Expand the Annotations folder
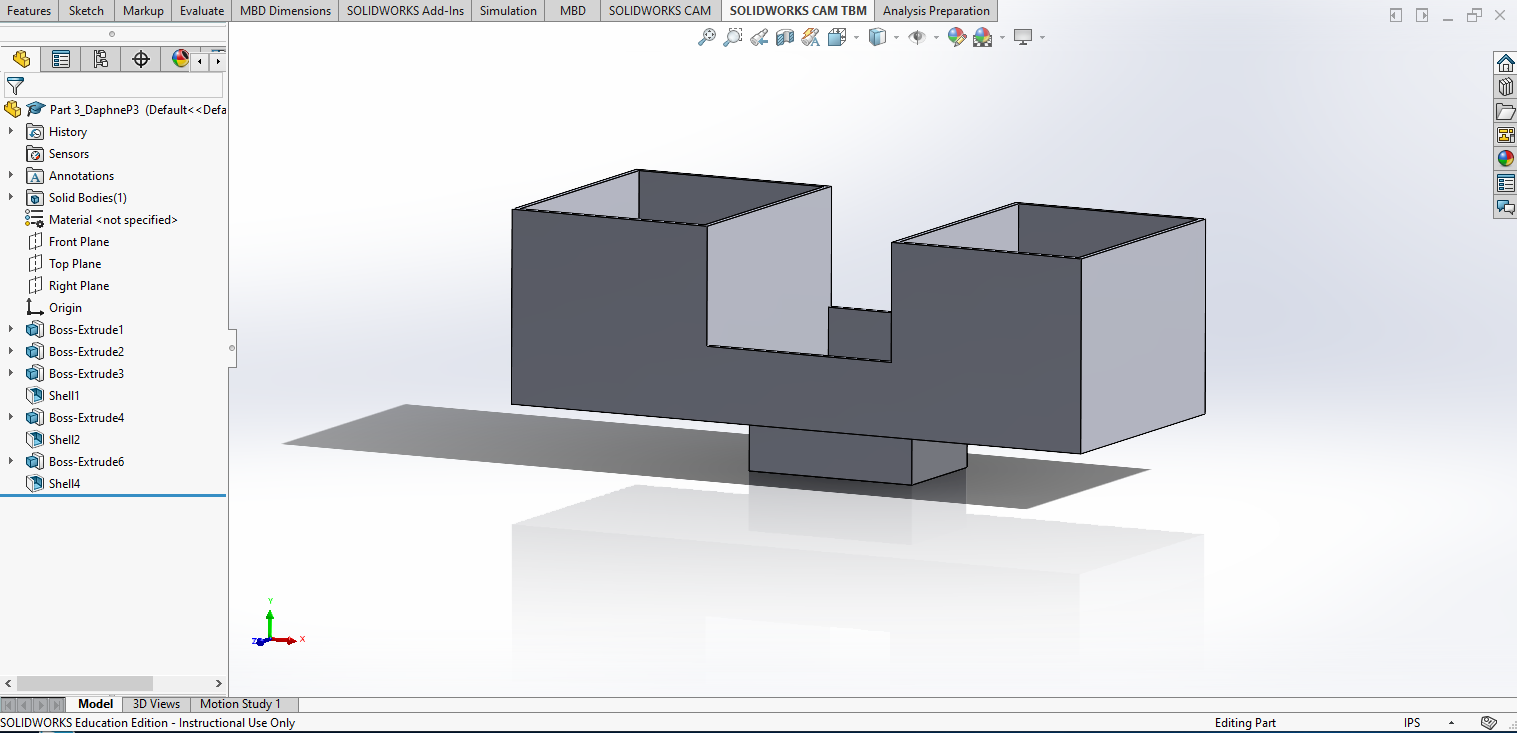This screenshot has height=733, width=1517. point(11,175)
